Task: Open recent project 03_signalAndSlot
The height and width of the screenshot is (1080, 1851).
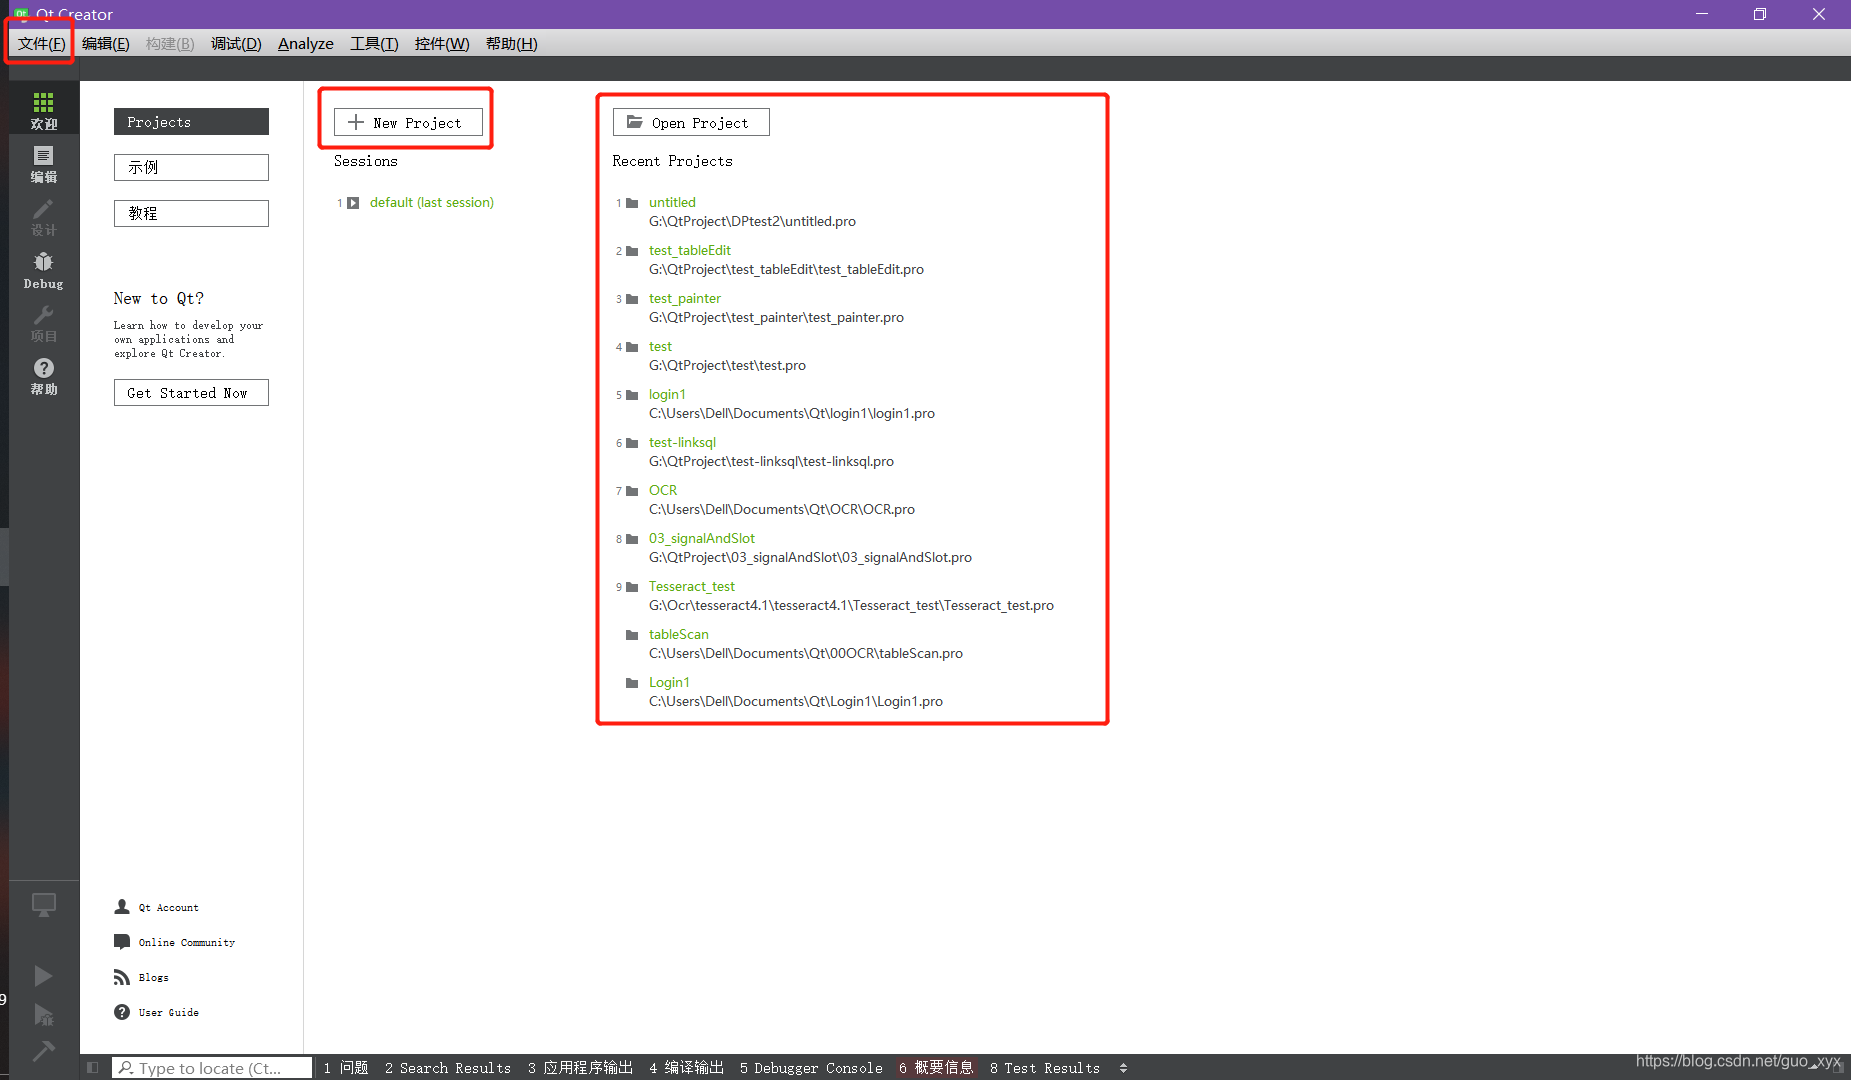Action: point(702,538)
